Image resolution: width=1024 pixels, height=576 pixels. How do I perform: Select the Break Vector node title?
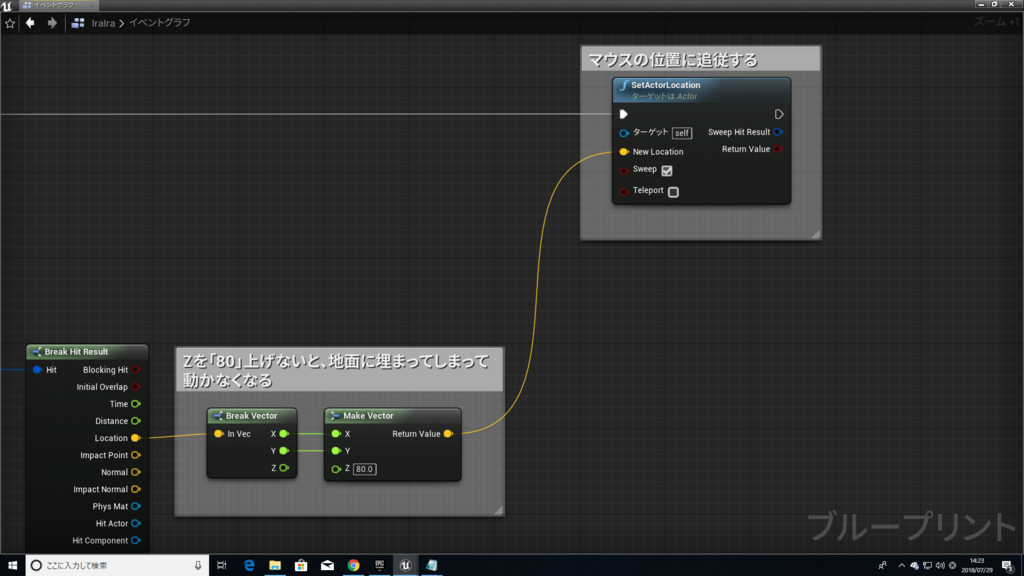click(x=251, y=415)
